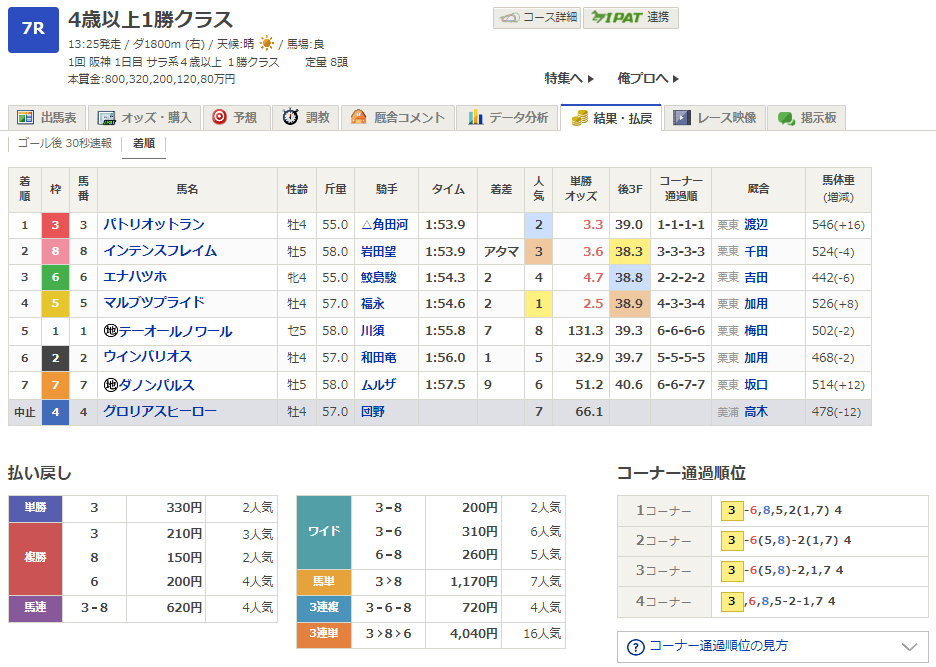Click the 調教 stopwatch icon

tap(290, 118)
